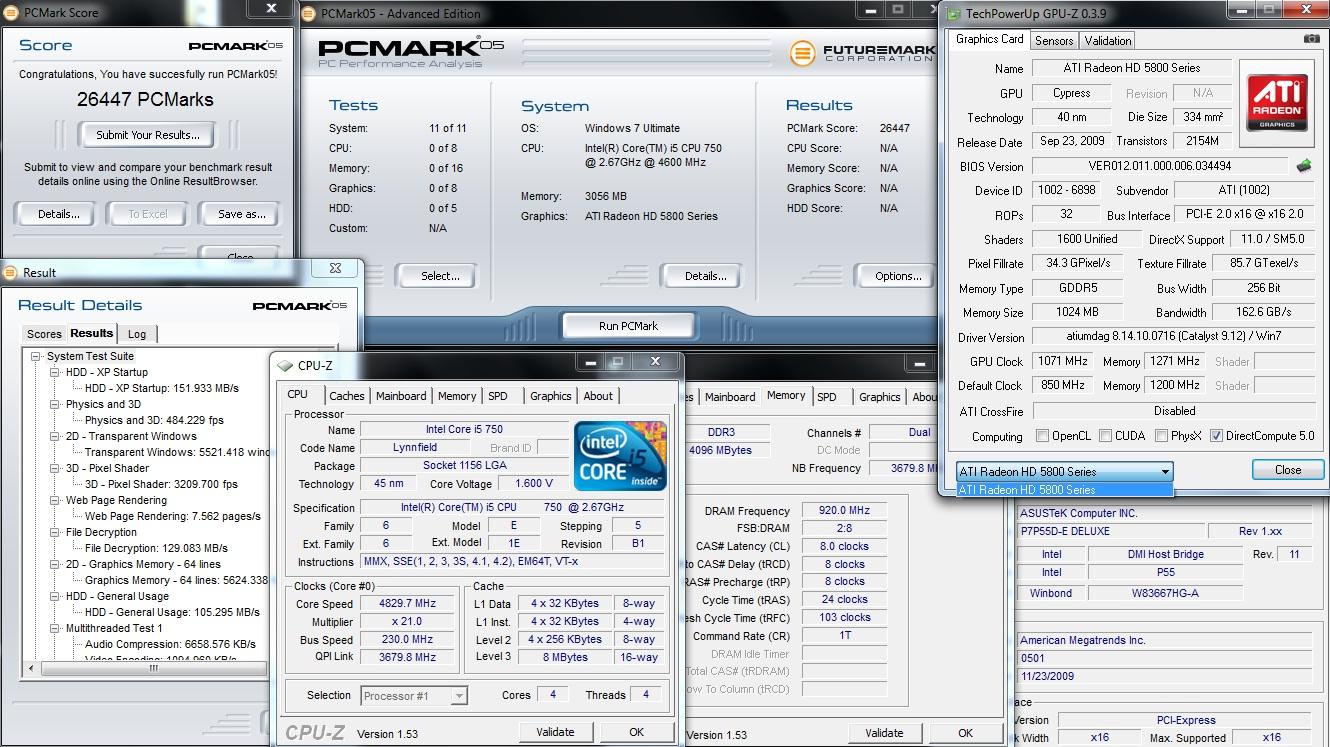Pick ATI Radeon HD 5800 Series list entry

click(x=1064, y=490)
